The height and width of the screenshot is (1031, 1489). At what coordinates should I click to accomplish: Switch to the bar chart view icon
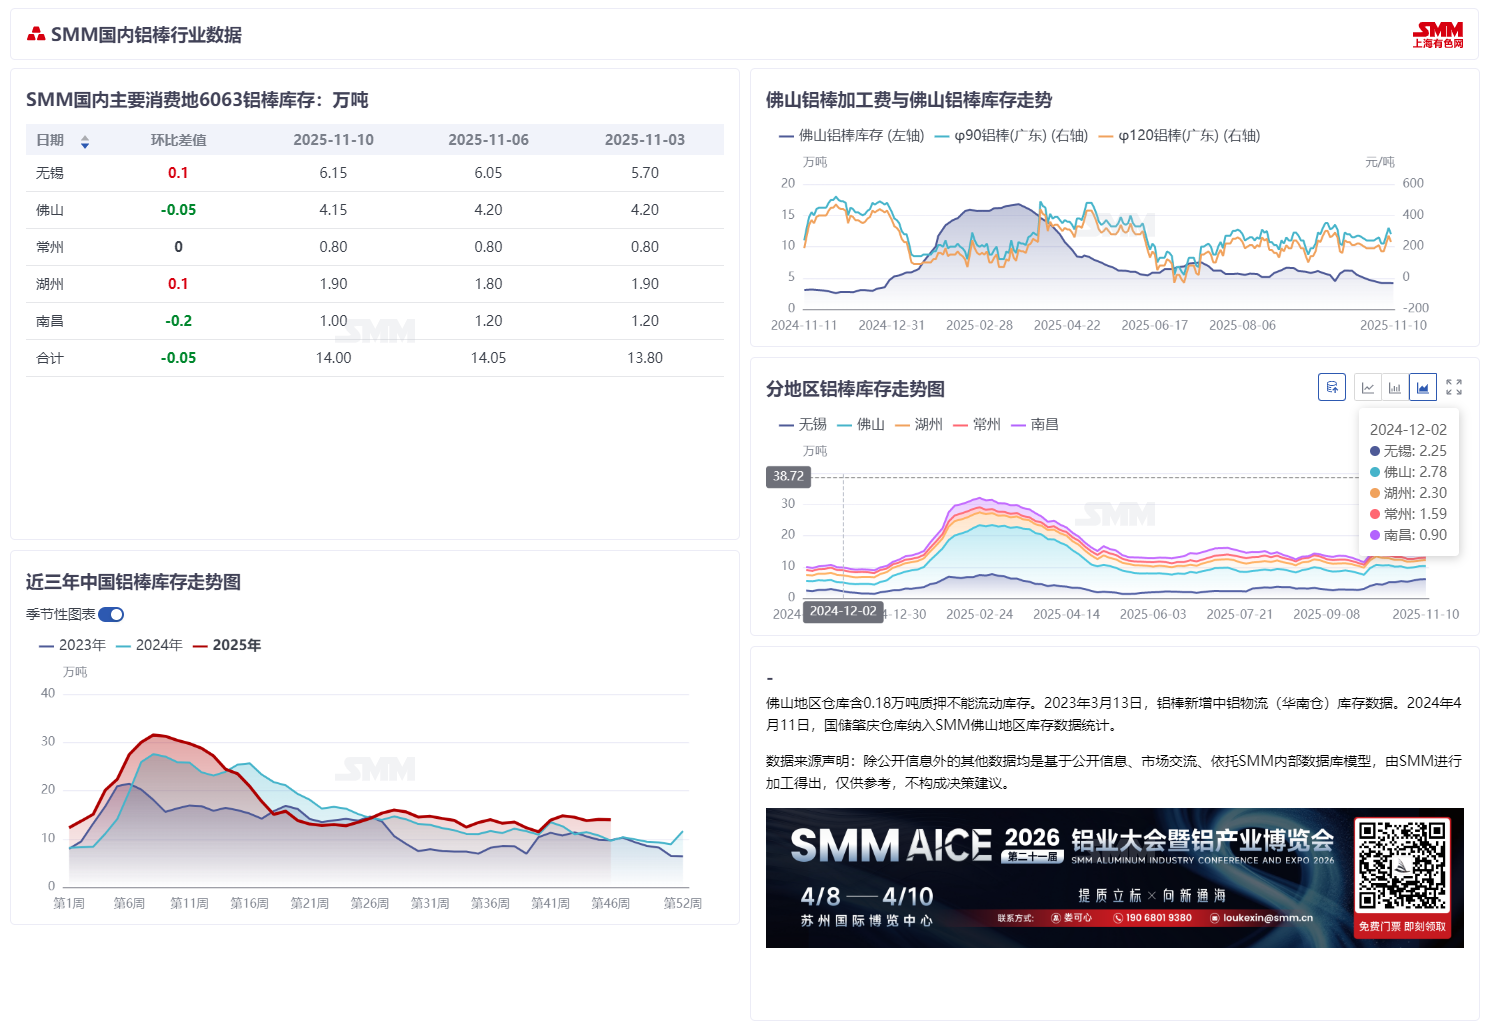(1395, 387)
